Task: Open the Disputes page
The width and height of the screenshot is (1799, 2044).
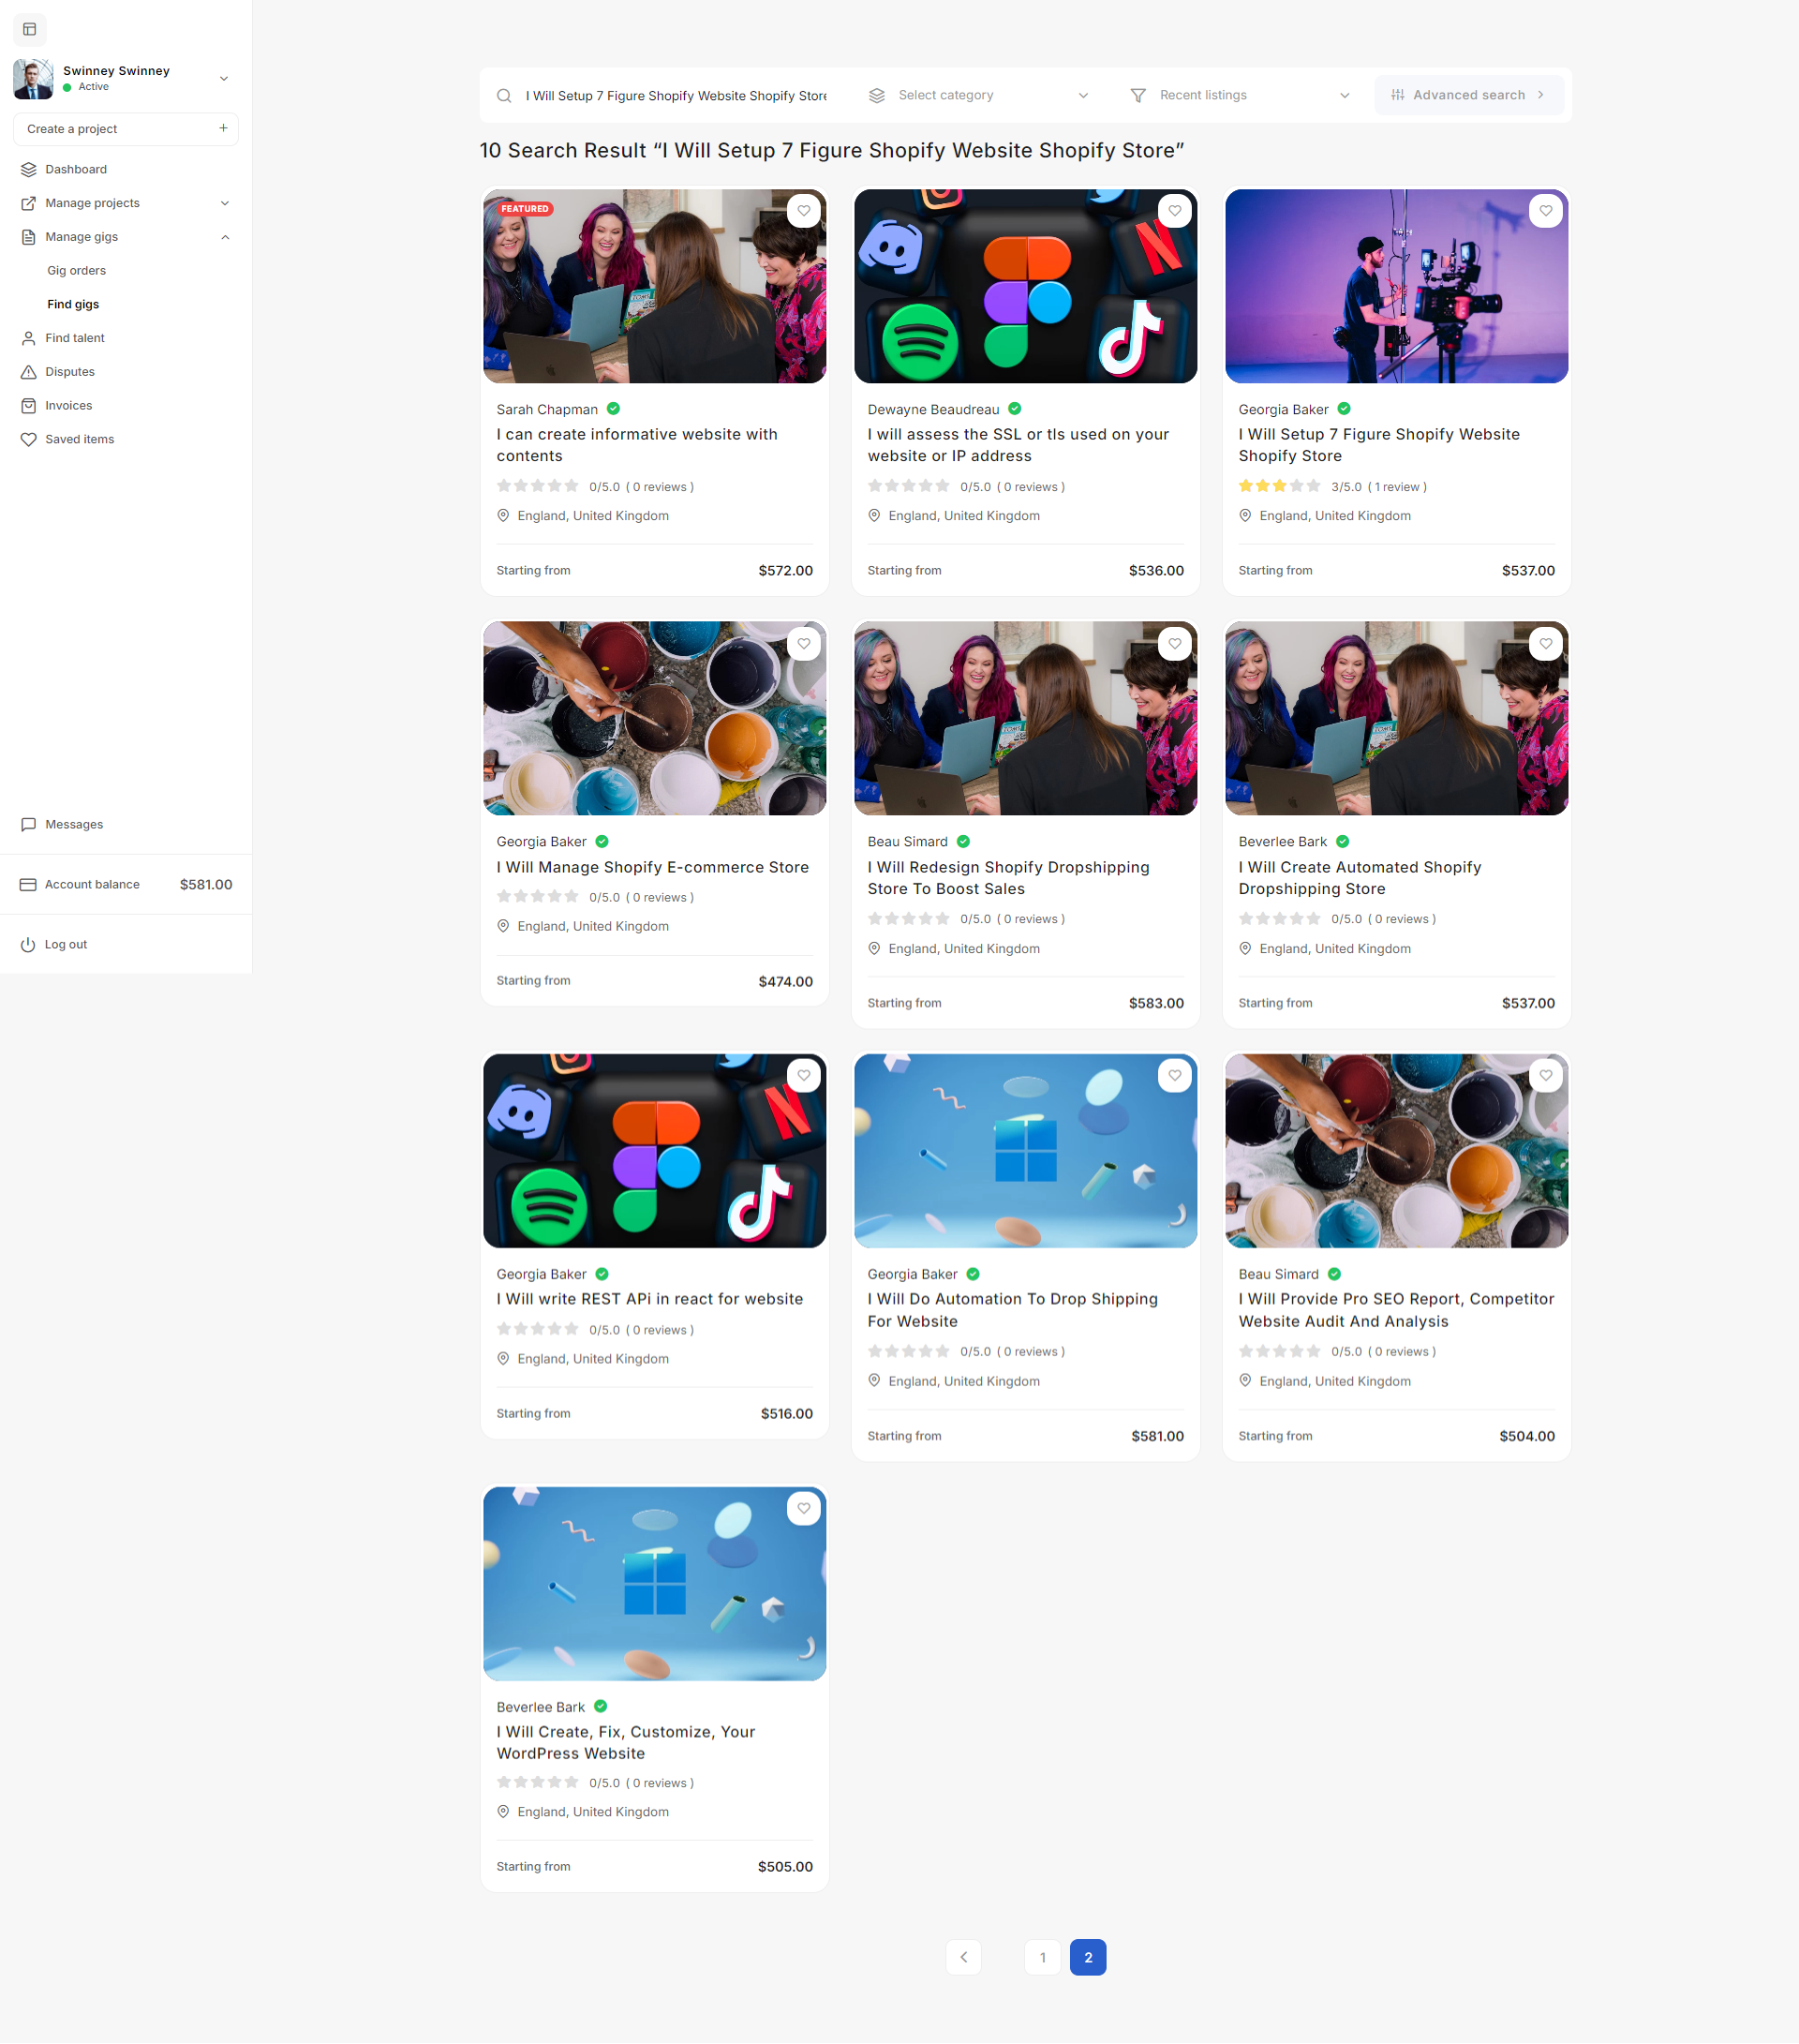Action: point(69,371)
